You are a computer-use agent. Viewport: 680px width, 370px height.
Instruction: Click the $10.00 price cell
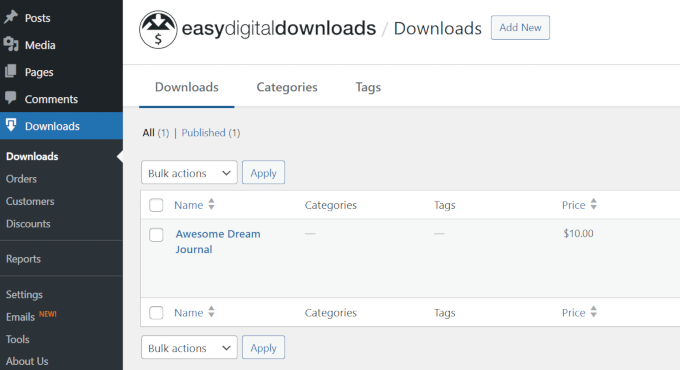[x=578, y=233]
